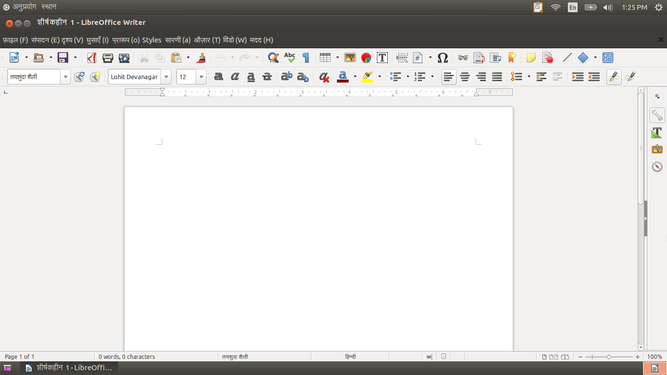The height and width of the screenshot is (375, 667).
Task: Open the Styles menu
Action: (x=151, y=40)
